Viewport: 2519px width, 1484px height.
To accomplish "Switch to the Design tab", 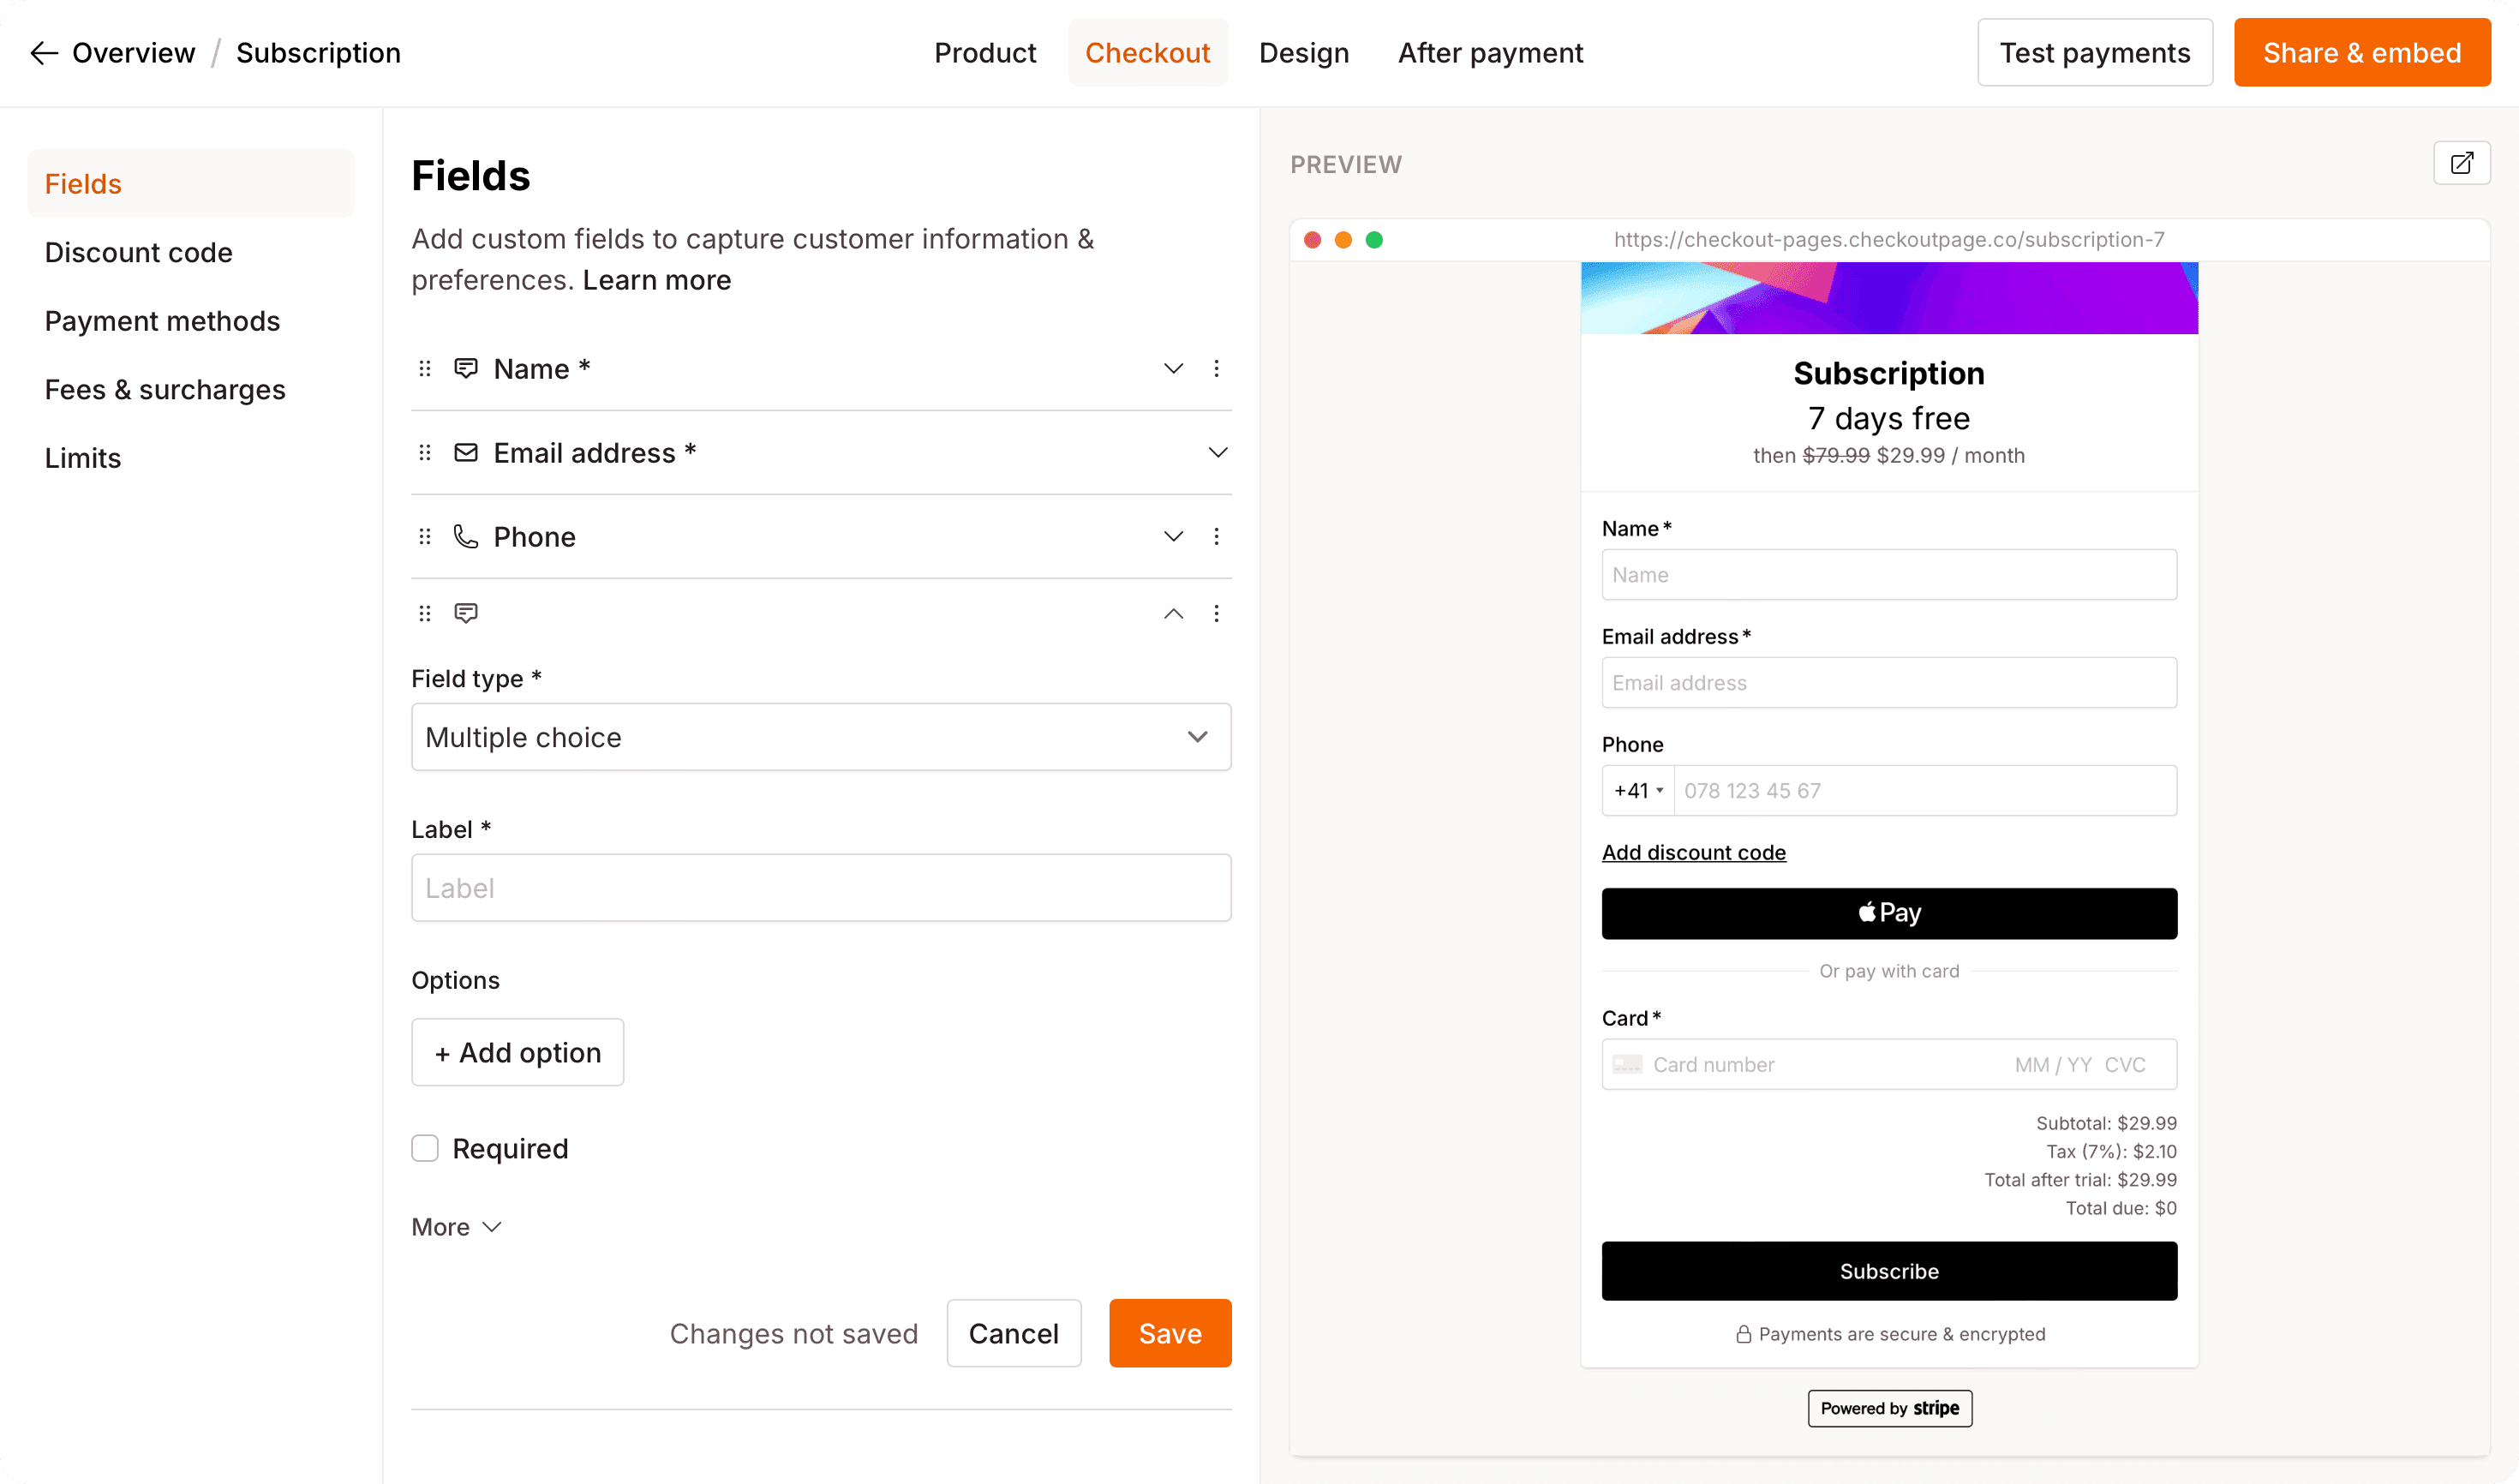I will (x=1304, y=52).
